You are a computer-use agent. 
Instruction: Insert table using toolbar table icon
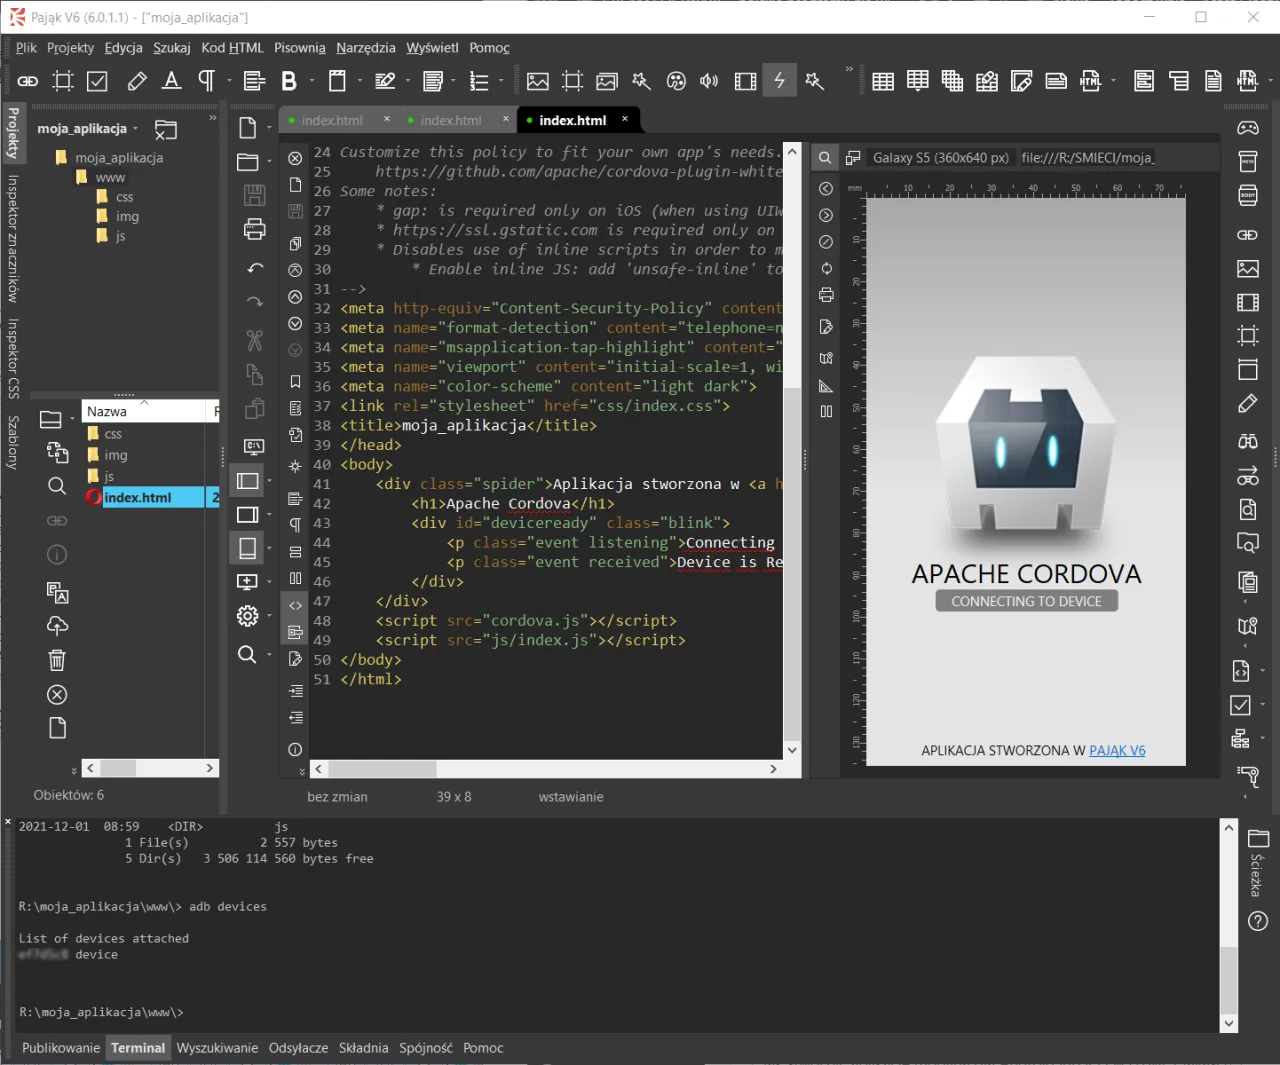click(883, 81)
